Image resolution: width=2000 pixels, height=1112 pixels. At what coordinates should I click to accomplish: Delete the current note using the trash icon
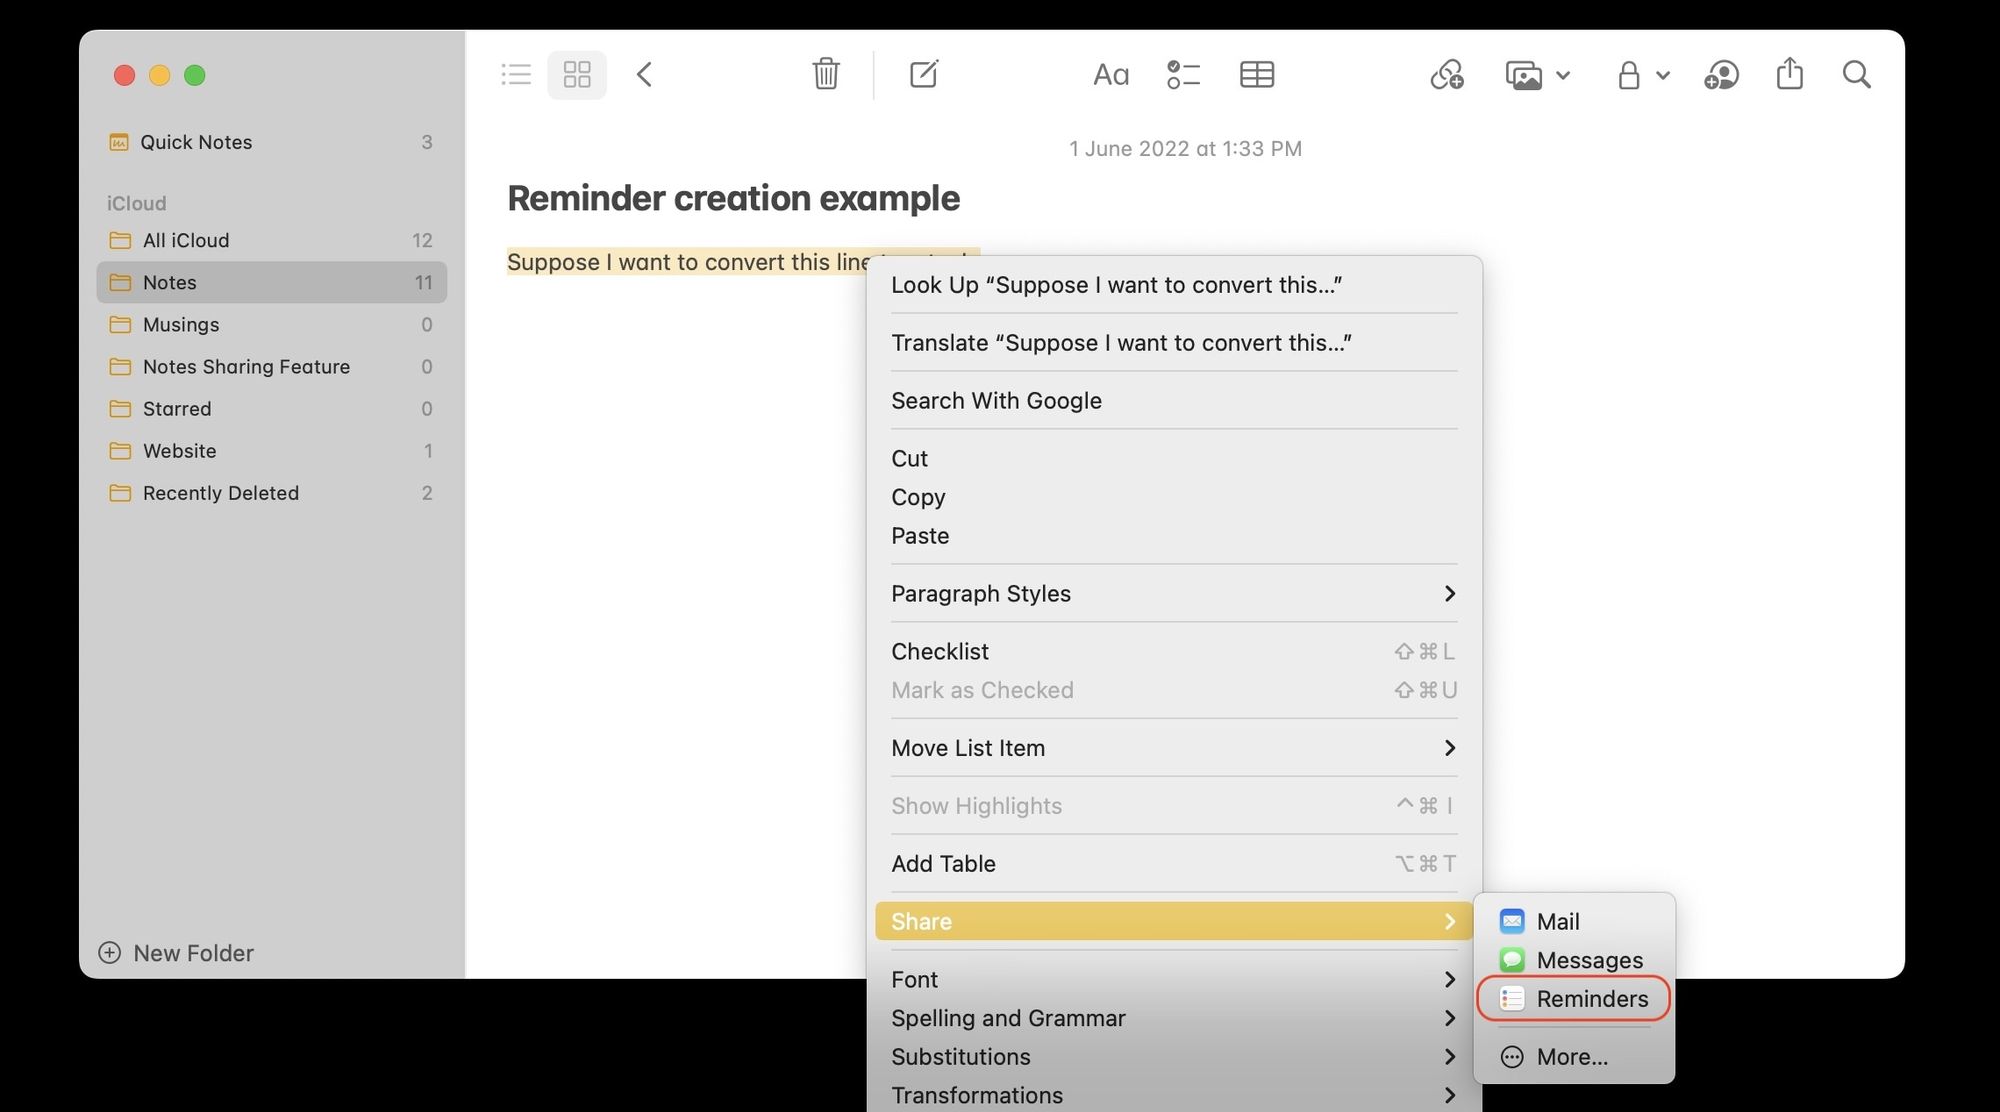tap(825, 74)
